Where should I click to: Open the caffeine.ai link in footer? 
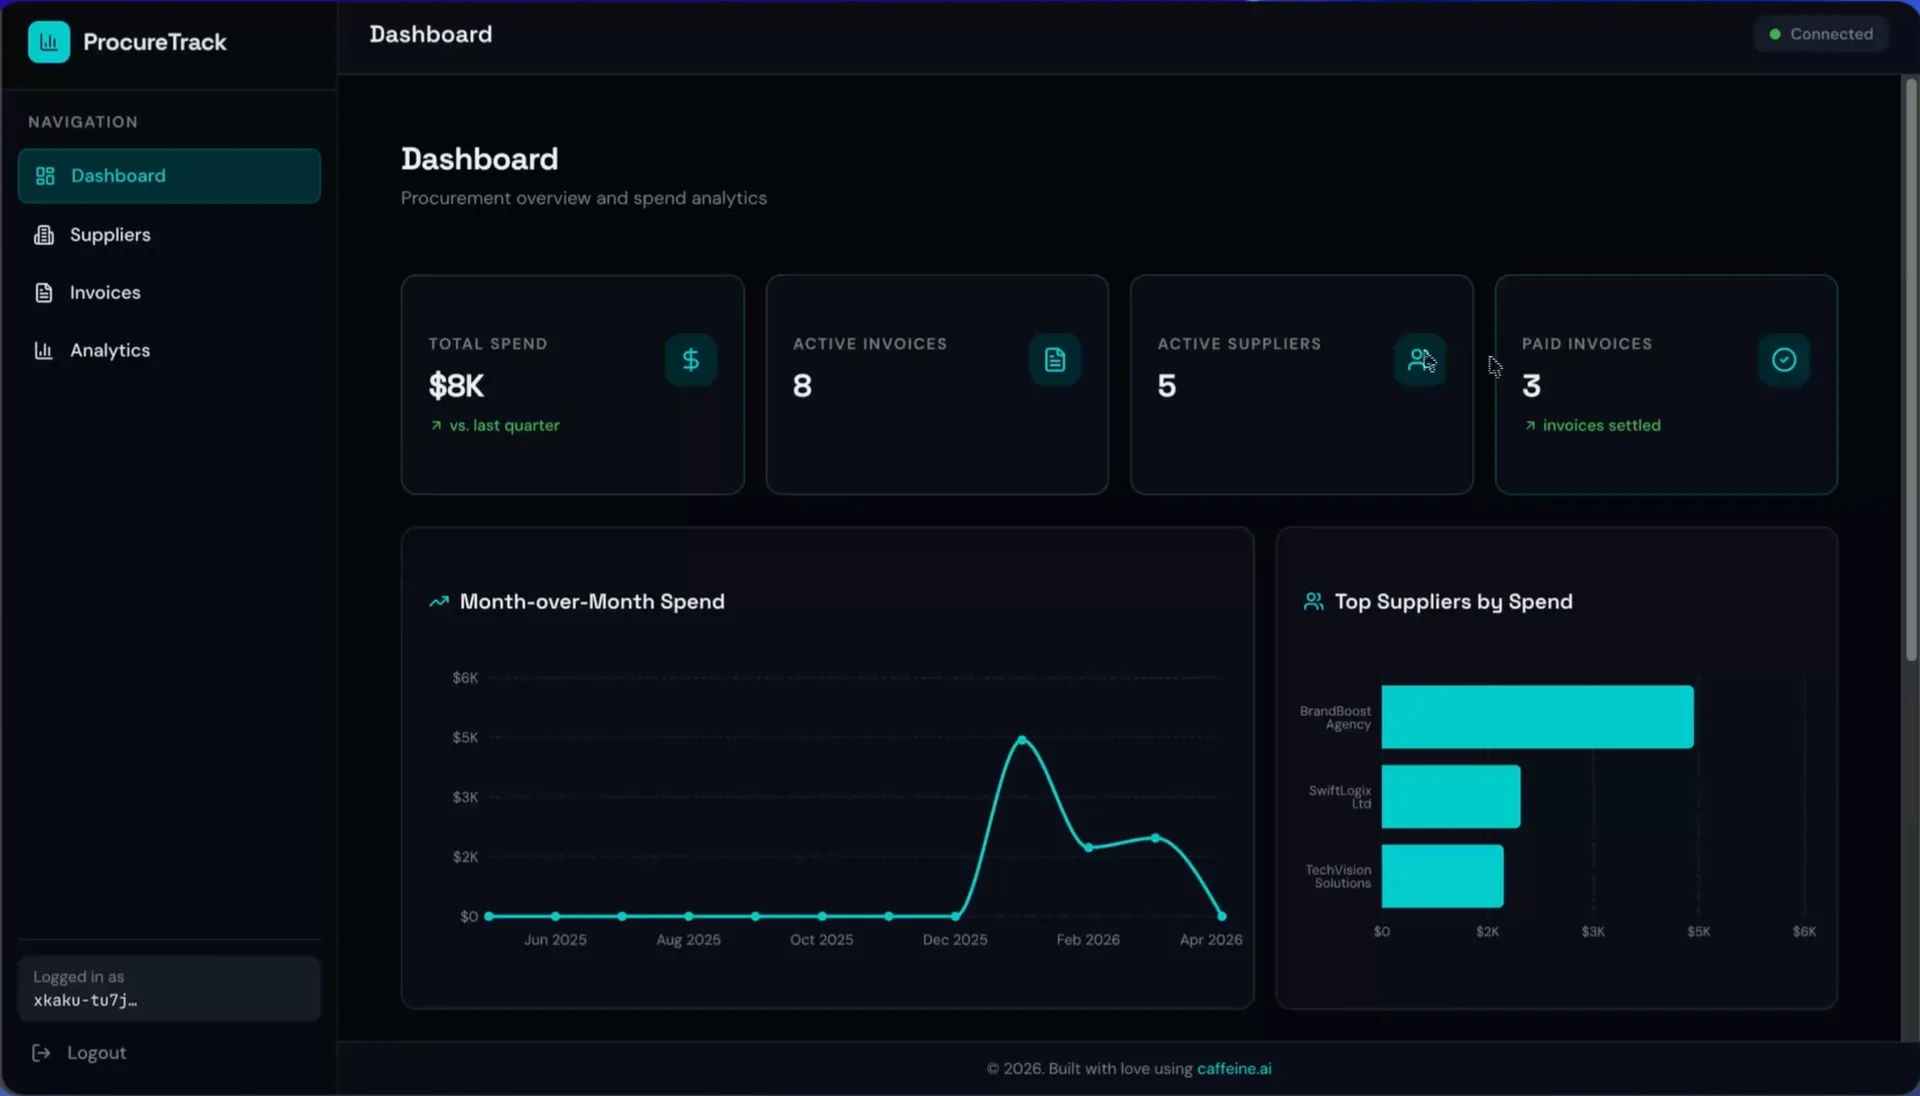1234,1068
